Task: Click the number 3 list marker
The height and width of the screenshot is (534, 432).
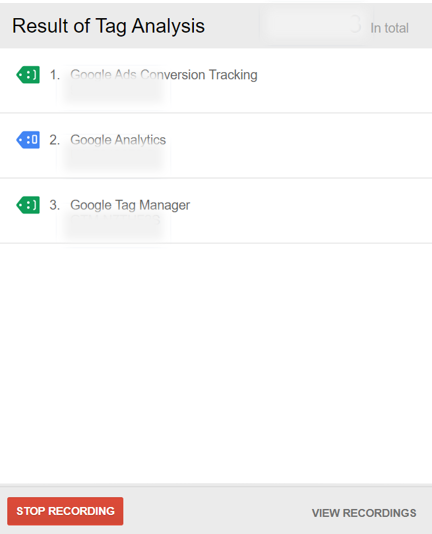Action: [55, 205]
